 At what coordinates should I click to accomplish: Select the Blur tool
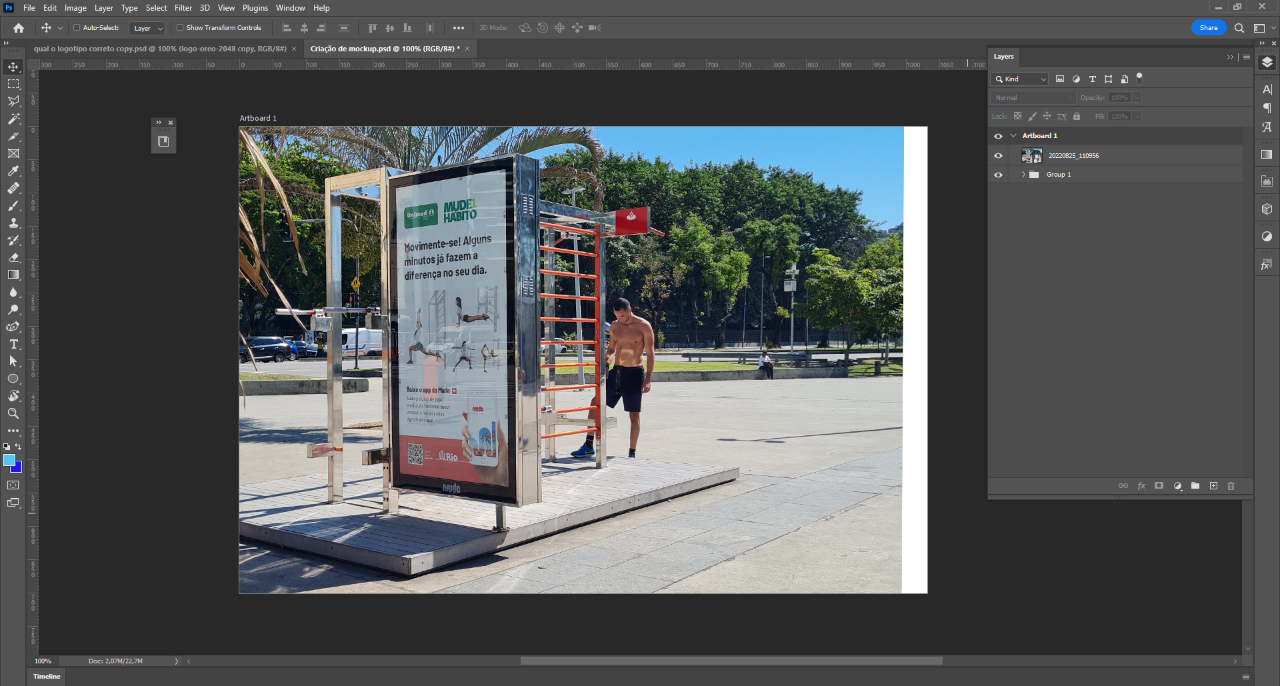(13, 292)
